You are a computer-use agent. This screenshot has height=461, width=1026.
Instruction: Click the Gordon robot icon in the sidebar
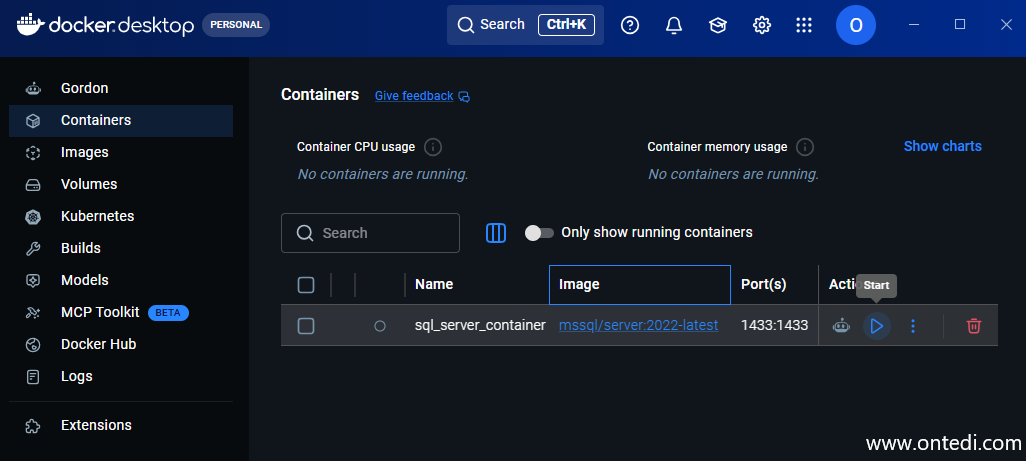coord(33,88)
